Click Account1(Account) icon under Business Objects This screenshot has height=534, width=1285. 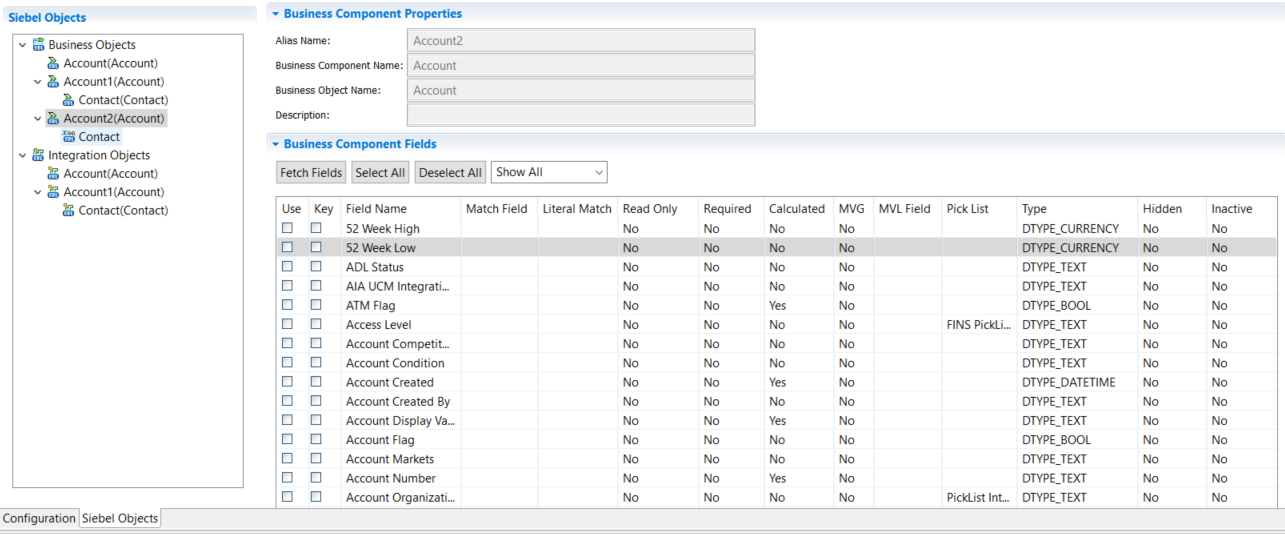tap(53, 82)
